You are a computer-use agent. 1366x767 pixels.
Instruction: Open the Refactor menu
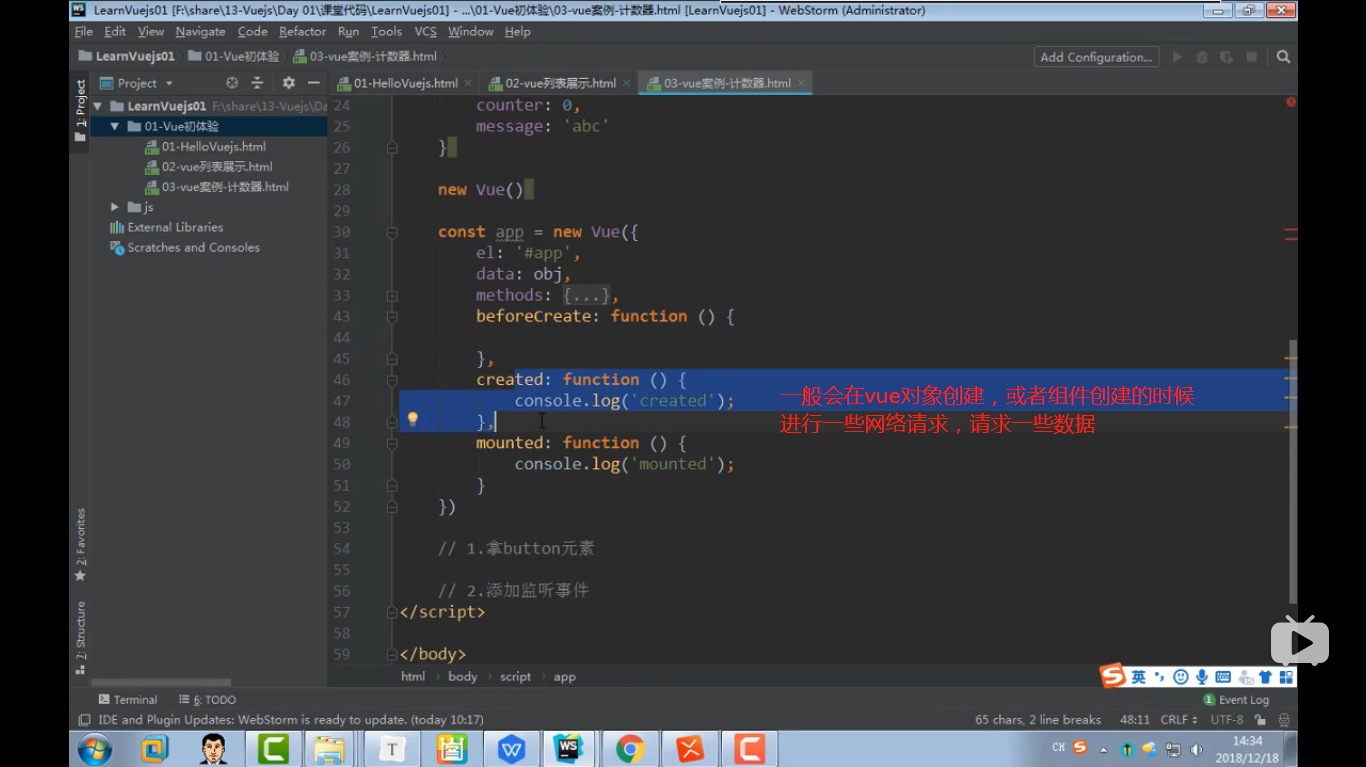point(303,32)
